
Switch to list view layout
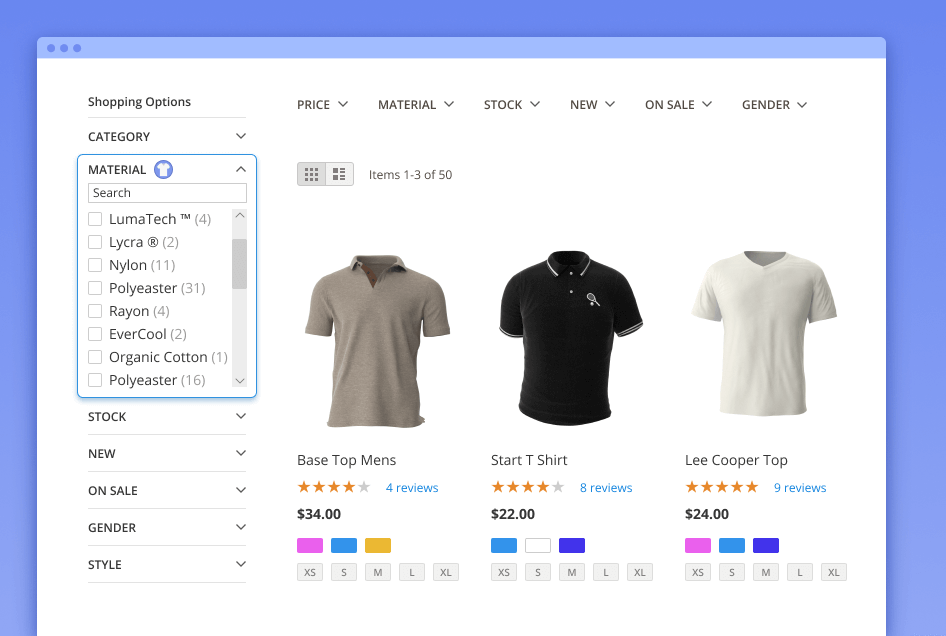pyautogui.click(x=339, y=174)
